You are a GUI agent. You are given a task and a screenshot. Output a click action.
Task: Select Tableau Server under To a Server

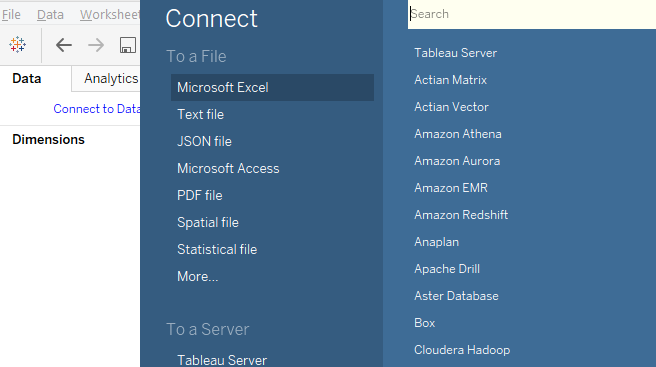[222, 360]
